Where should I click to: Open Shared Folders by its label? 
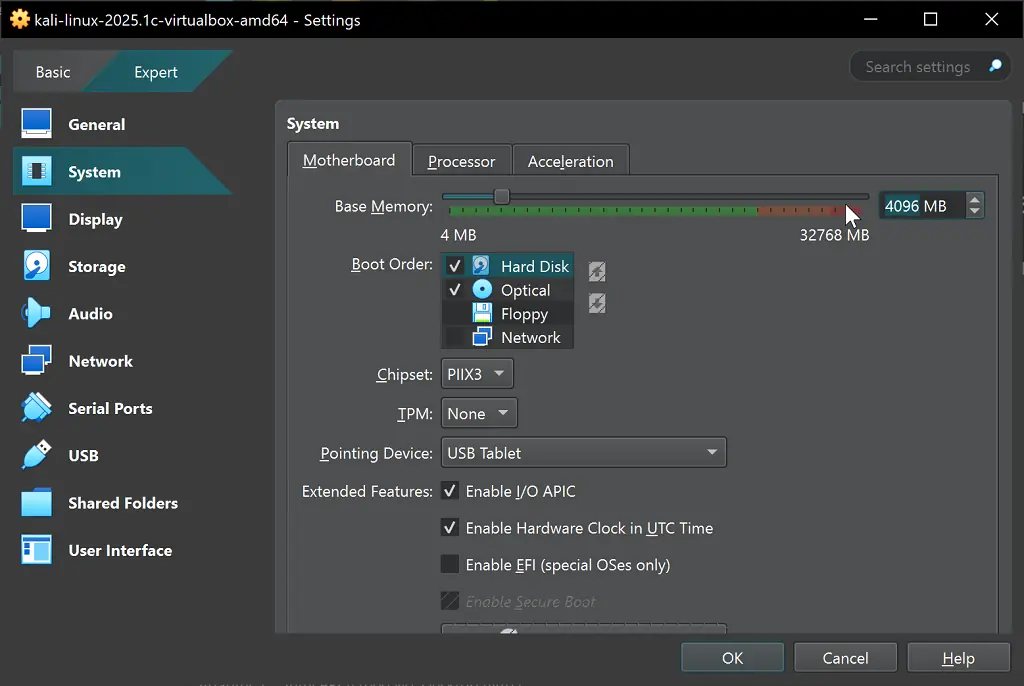click(x=123, y=503)
